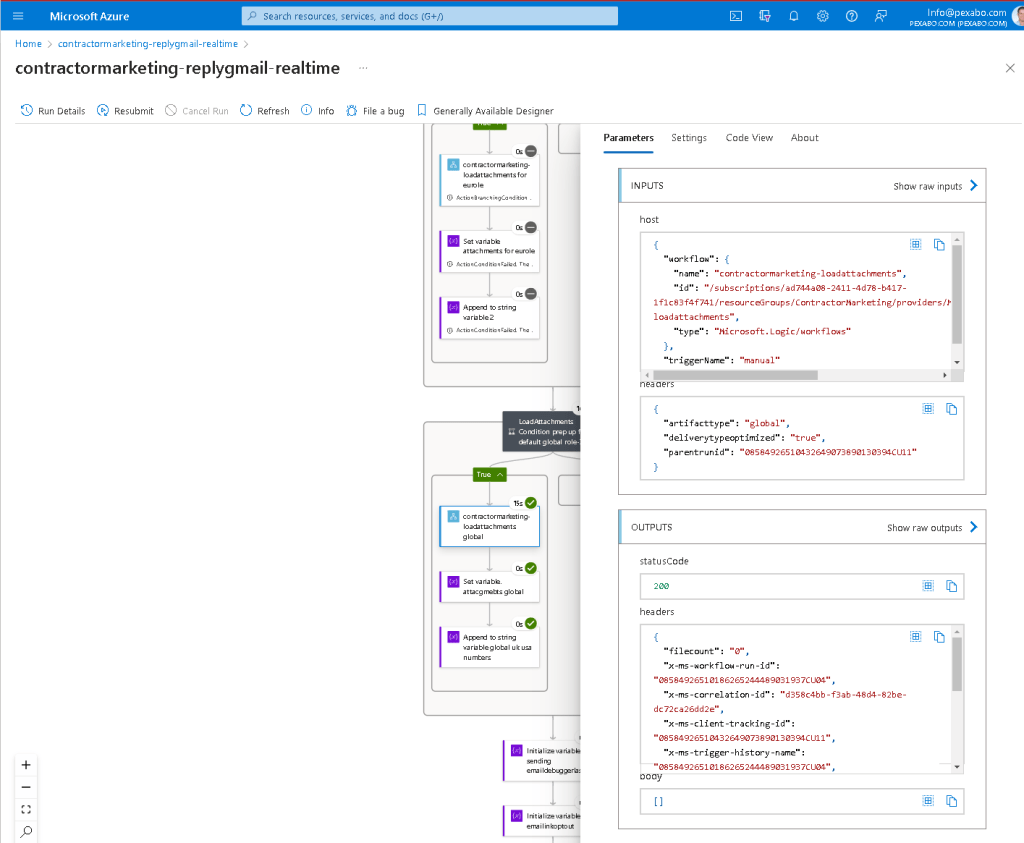The width and height of the screenshot is (1024, 843).
Task: Copy the host input JSON
Action: (x=939, y=244)
